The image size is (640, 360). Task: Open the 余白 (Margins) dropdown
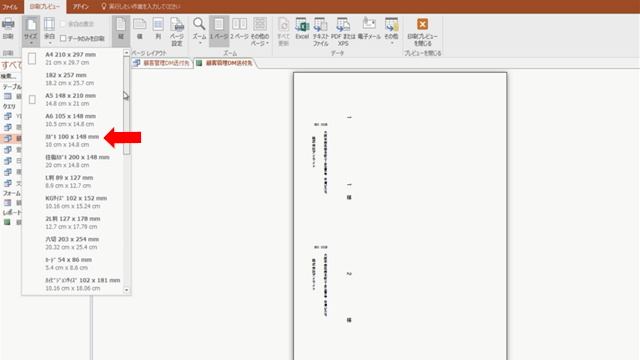click(49, 31)
